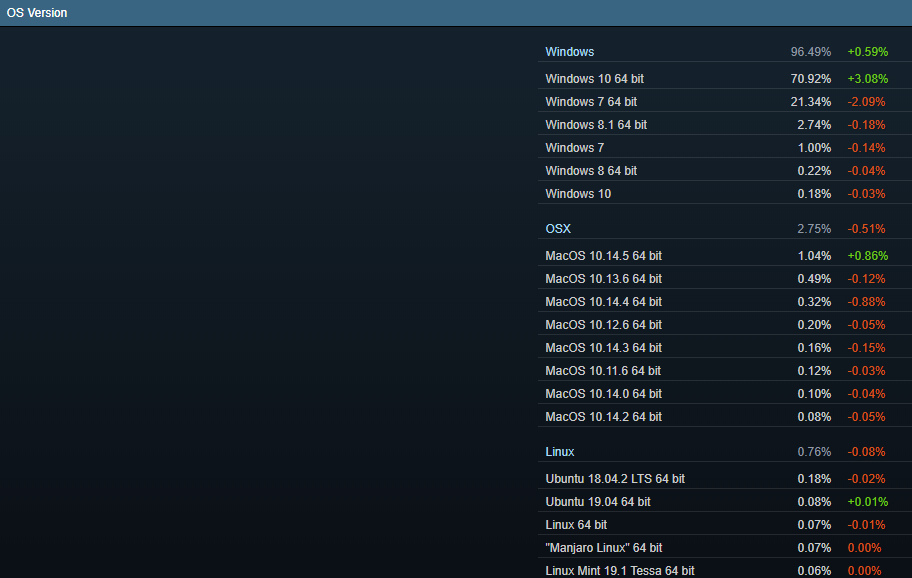Click the 0.10% share value
Screen dimensions: 912x578
(814, 393)
